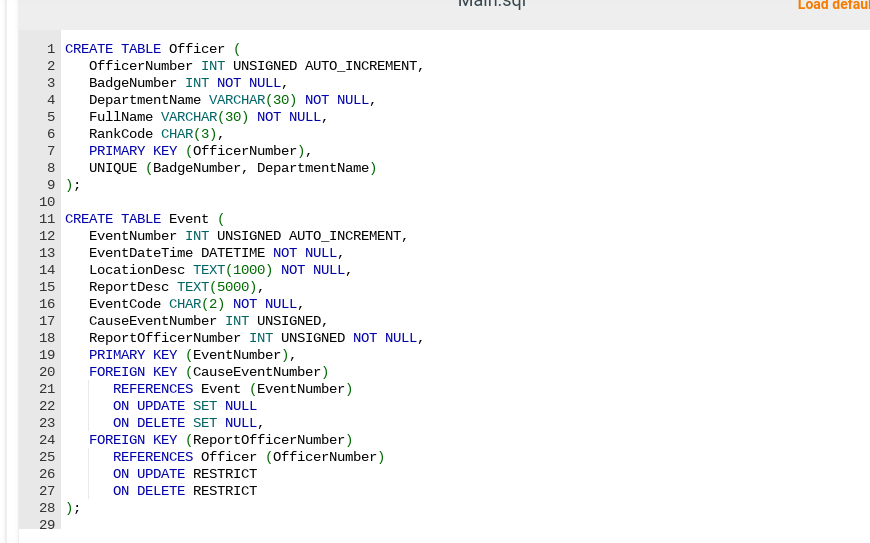Click 'FullName VARCHAR(30) NOT NULL,' line
870x543 pixels.
point(208,117)
